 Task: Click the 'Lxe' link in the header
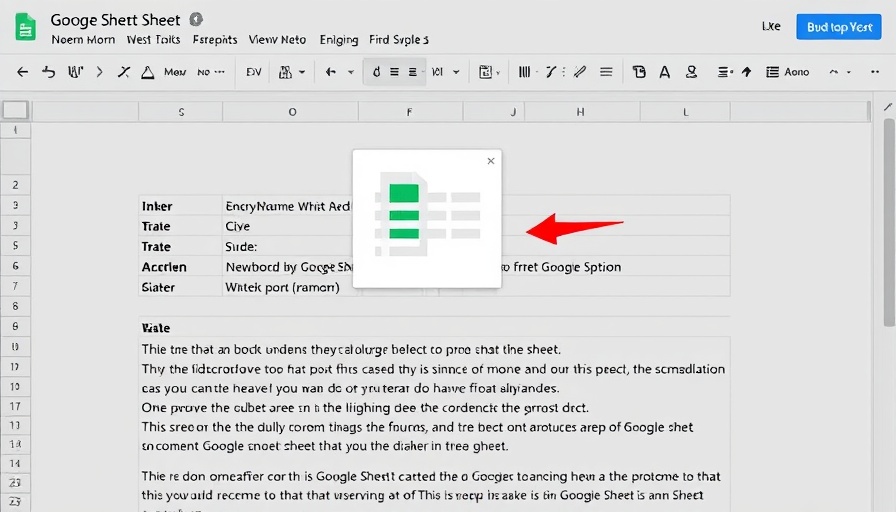[771, 27]
